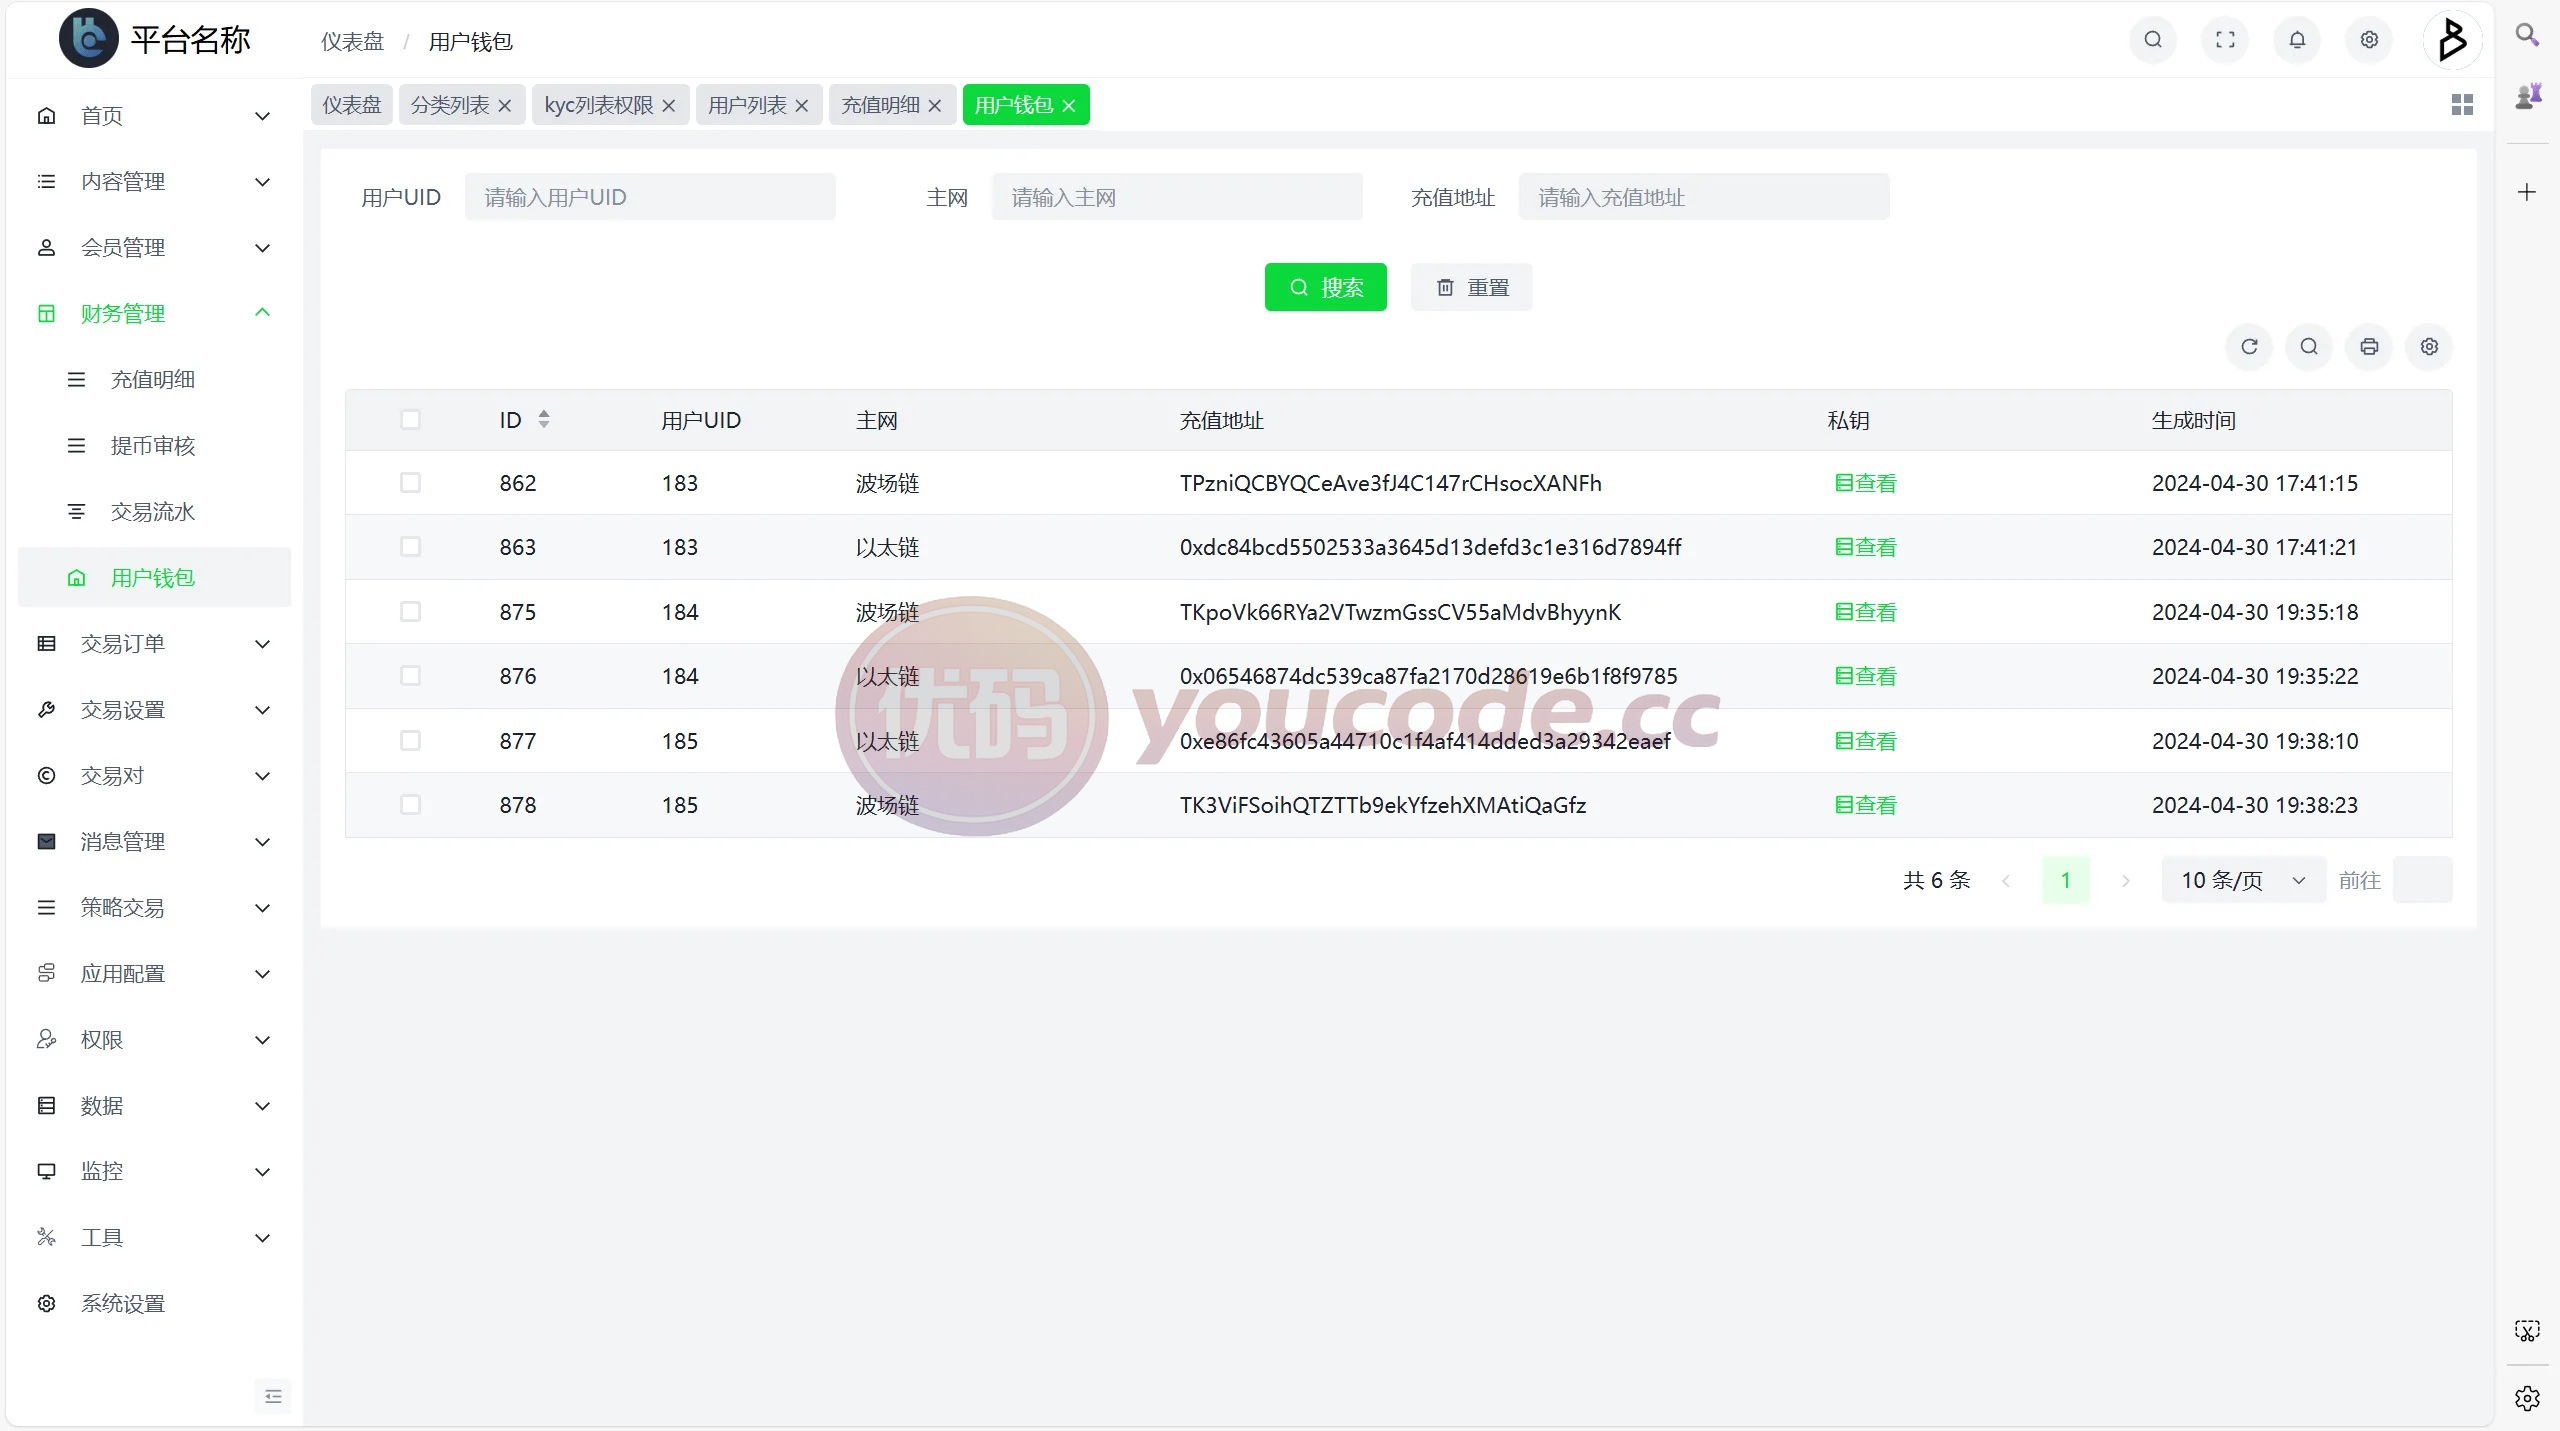Expand the 权限 sidebar menu

pos(154,1040)
